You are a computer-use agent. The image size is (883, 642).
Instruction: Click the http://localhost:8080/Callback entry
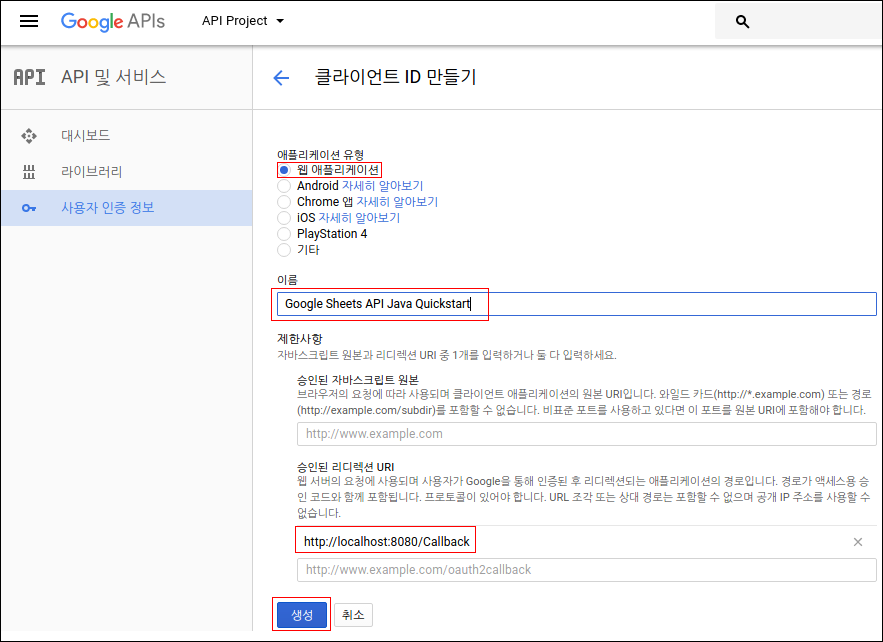tap(386, 542)
